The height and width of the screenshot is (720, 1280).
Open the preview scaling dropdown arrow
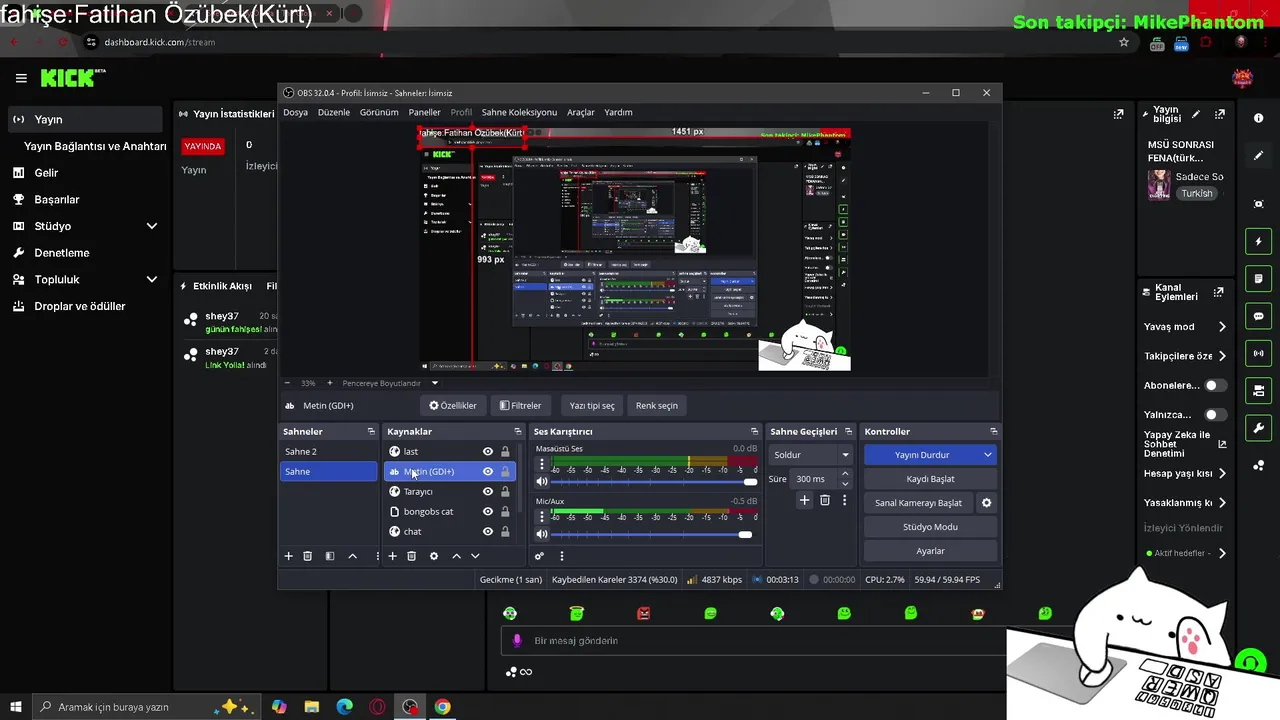(x=435, y=383)
